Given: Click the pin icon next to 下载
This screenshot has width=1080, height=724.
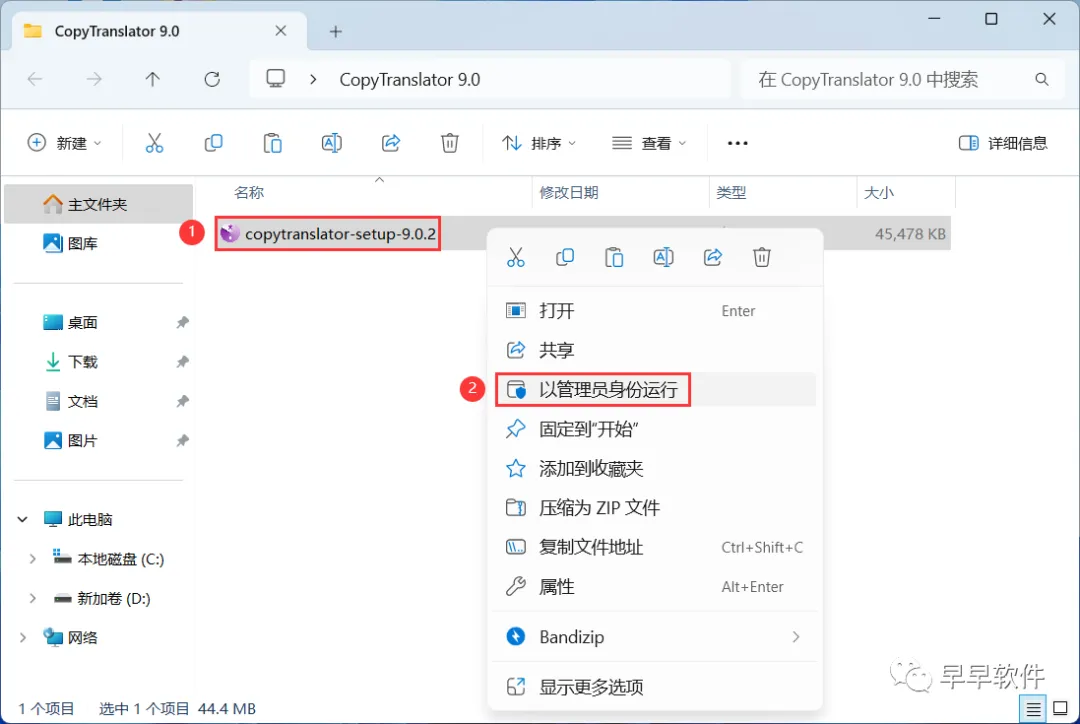Looking at the screenshot, I should click(182, 362).
